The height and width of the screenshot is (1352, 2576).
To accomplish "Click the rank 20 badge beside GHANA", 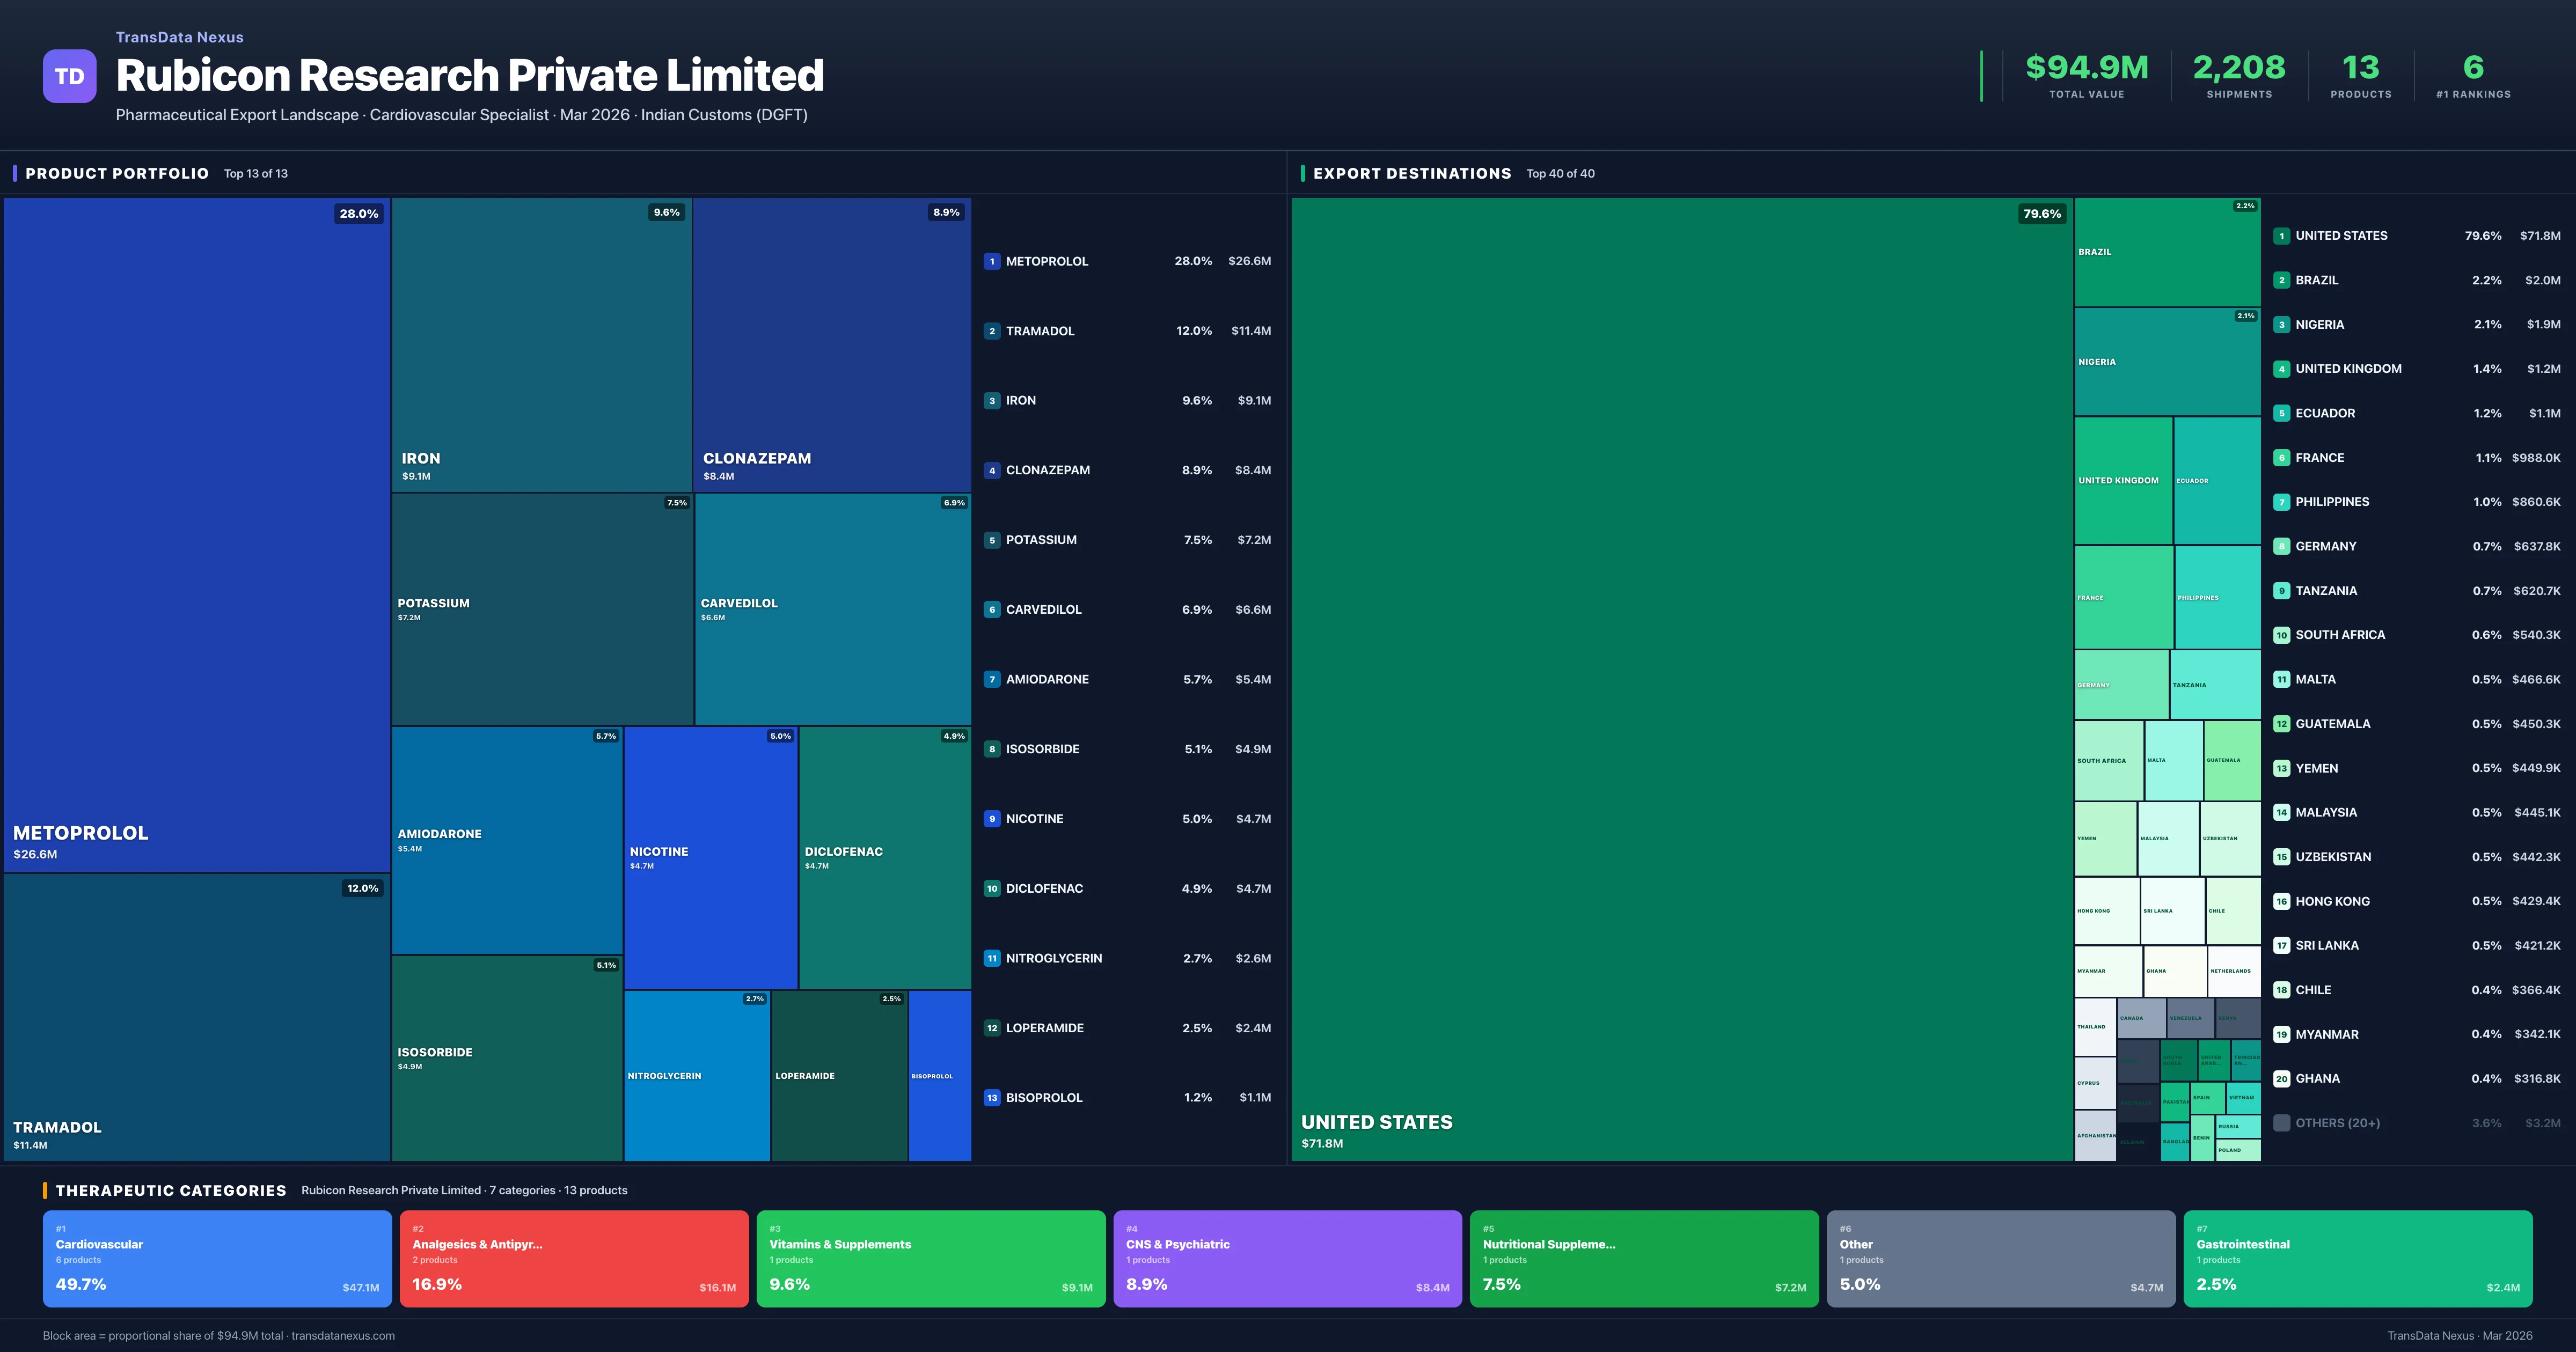I will tap(2281, 1078).
